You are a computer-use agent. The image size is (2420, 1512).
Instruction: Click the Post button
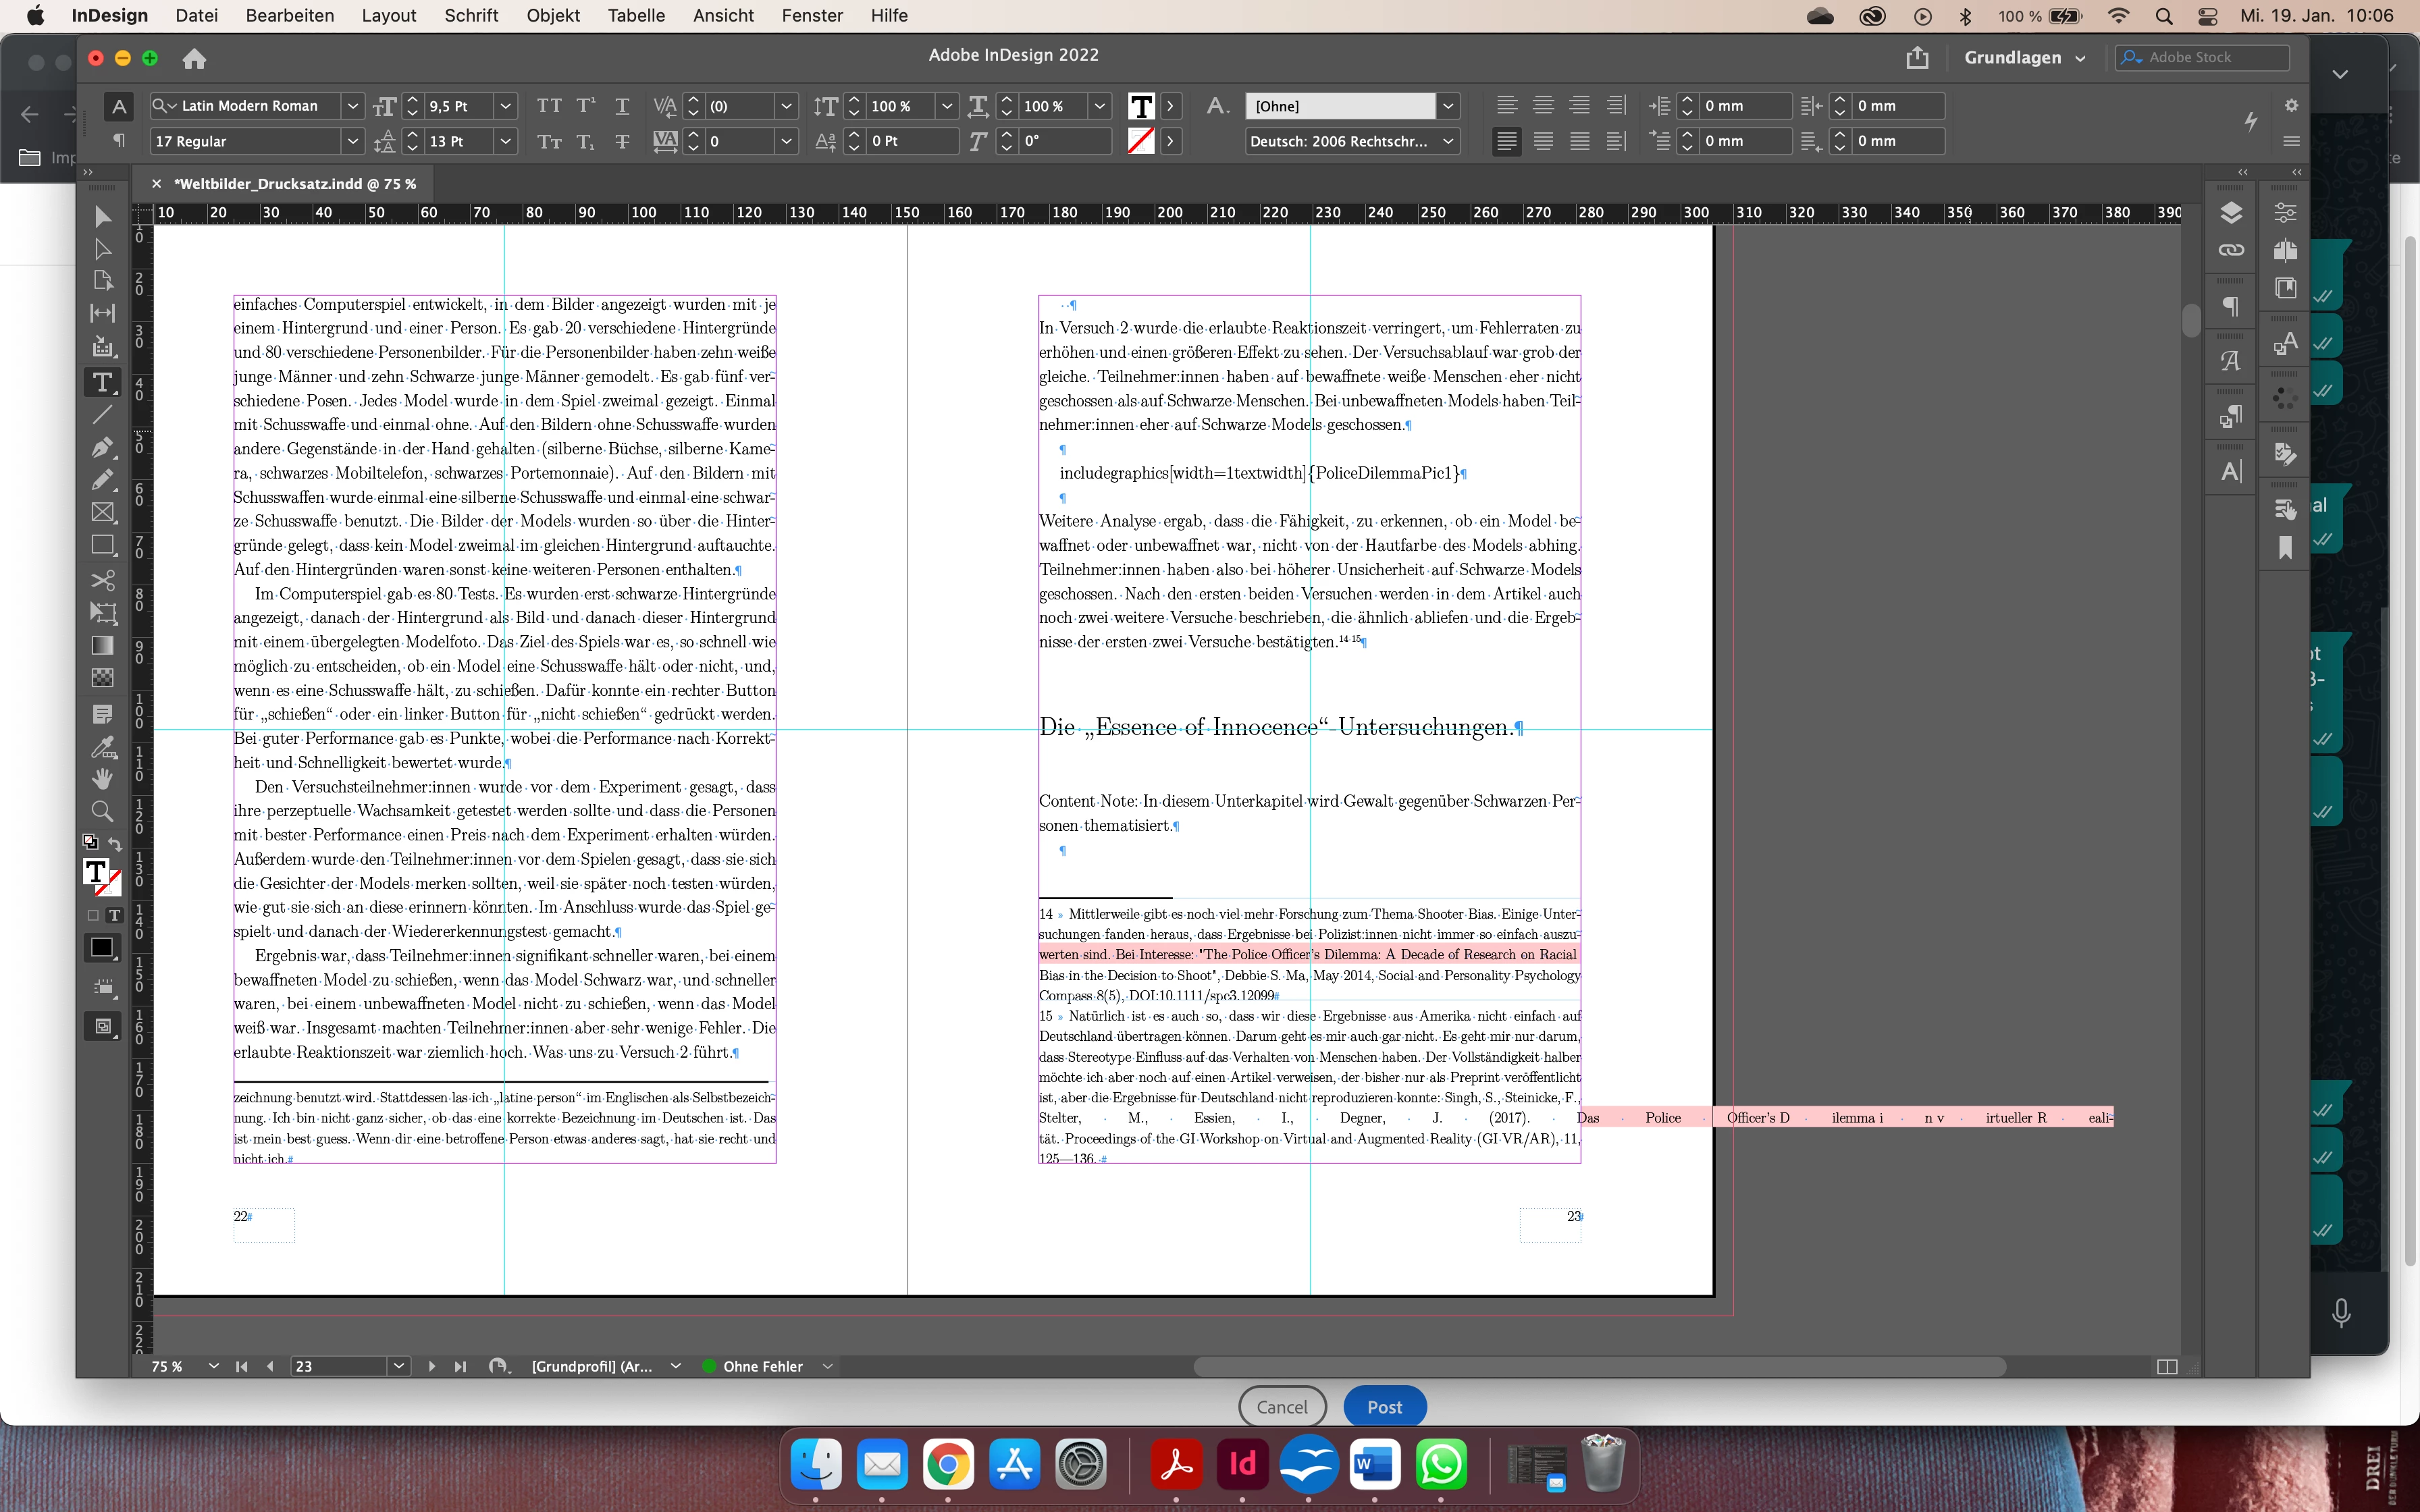point(1384,1406)
